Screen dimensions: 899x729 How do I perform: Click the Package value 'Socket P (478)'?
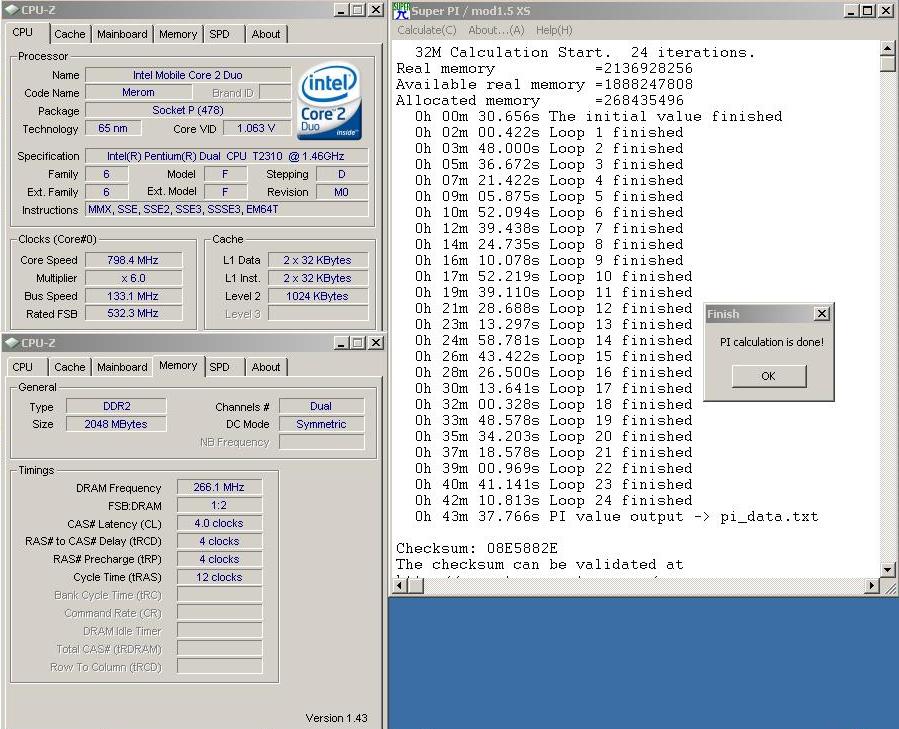[188, 110]
